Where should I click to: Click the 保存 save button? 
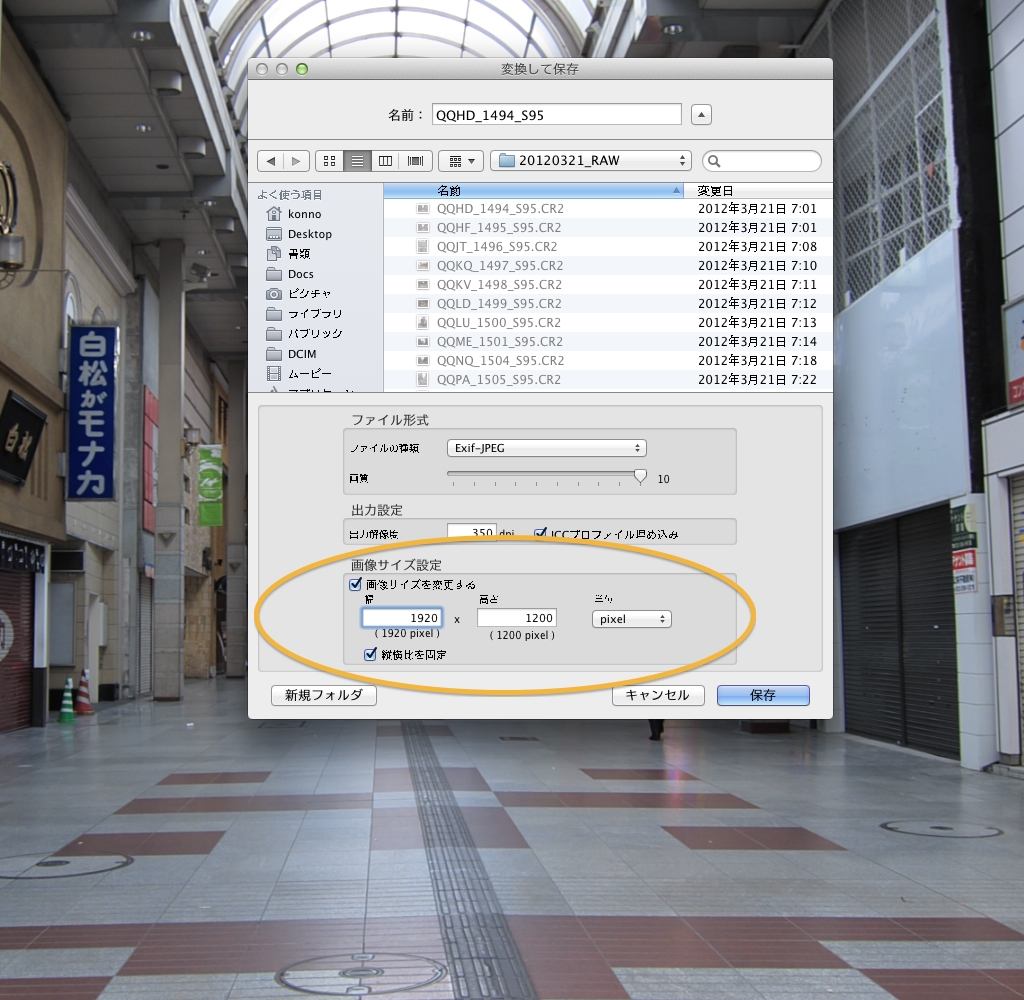tap(763, 695)
